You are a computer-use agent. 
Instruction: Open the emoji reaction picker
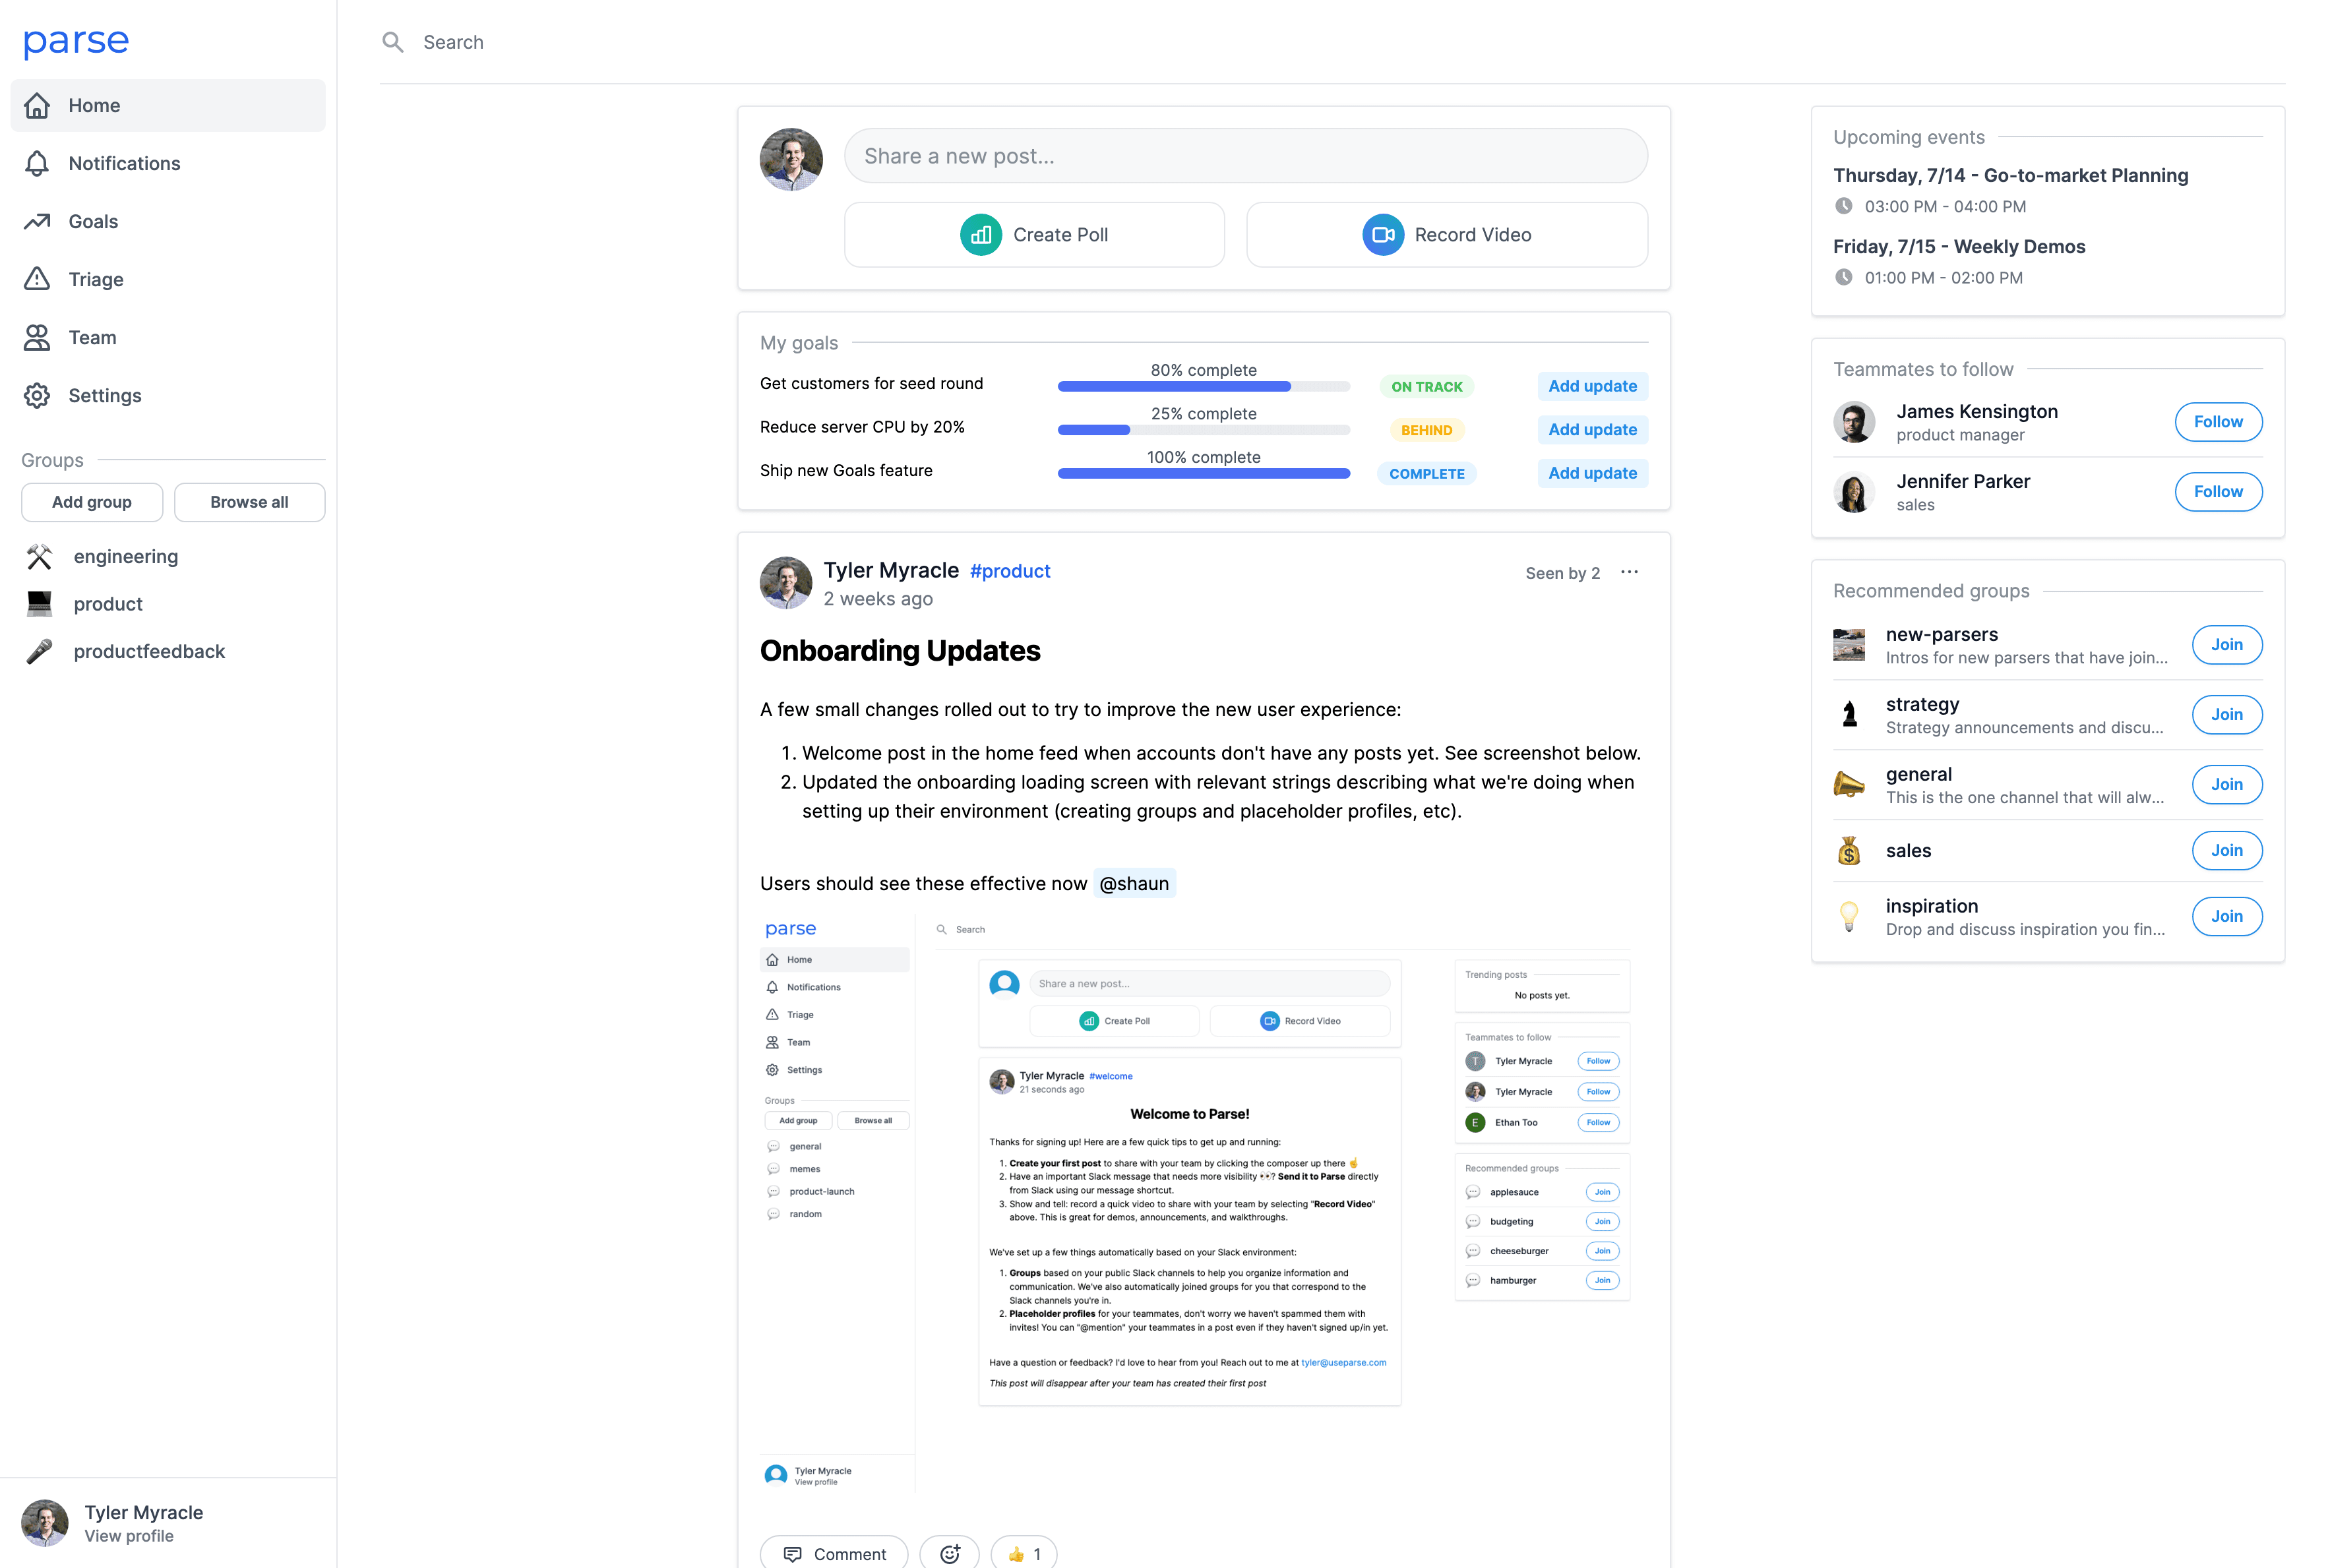[949, 1553]
